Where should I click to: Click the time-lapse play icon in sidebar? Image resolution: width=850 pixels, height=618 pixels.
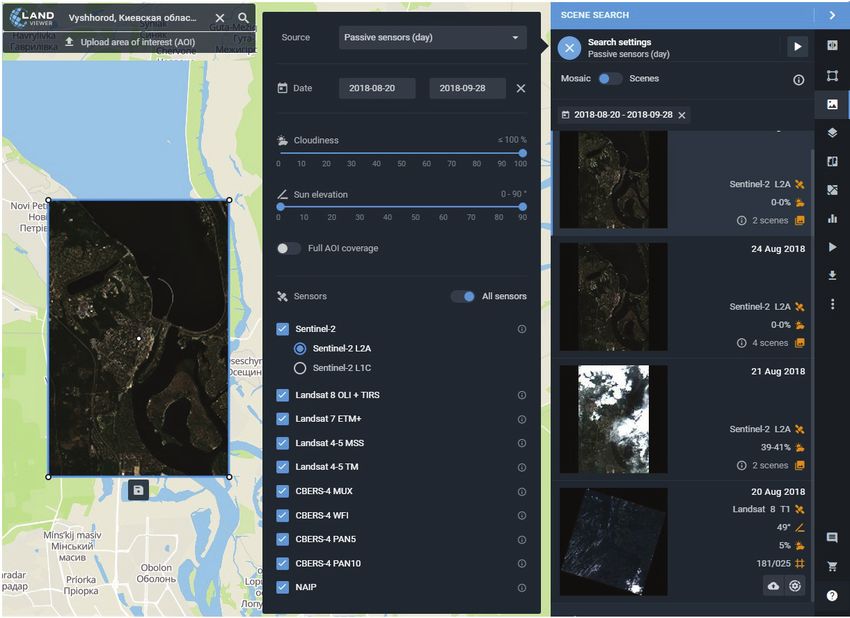pos(832,247)
